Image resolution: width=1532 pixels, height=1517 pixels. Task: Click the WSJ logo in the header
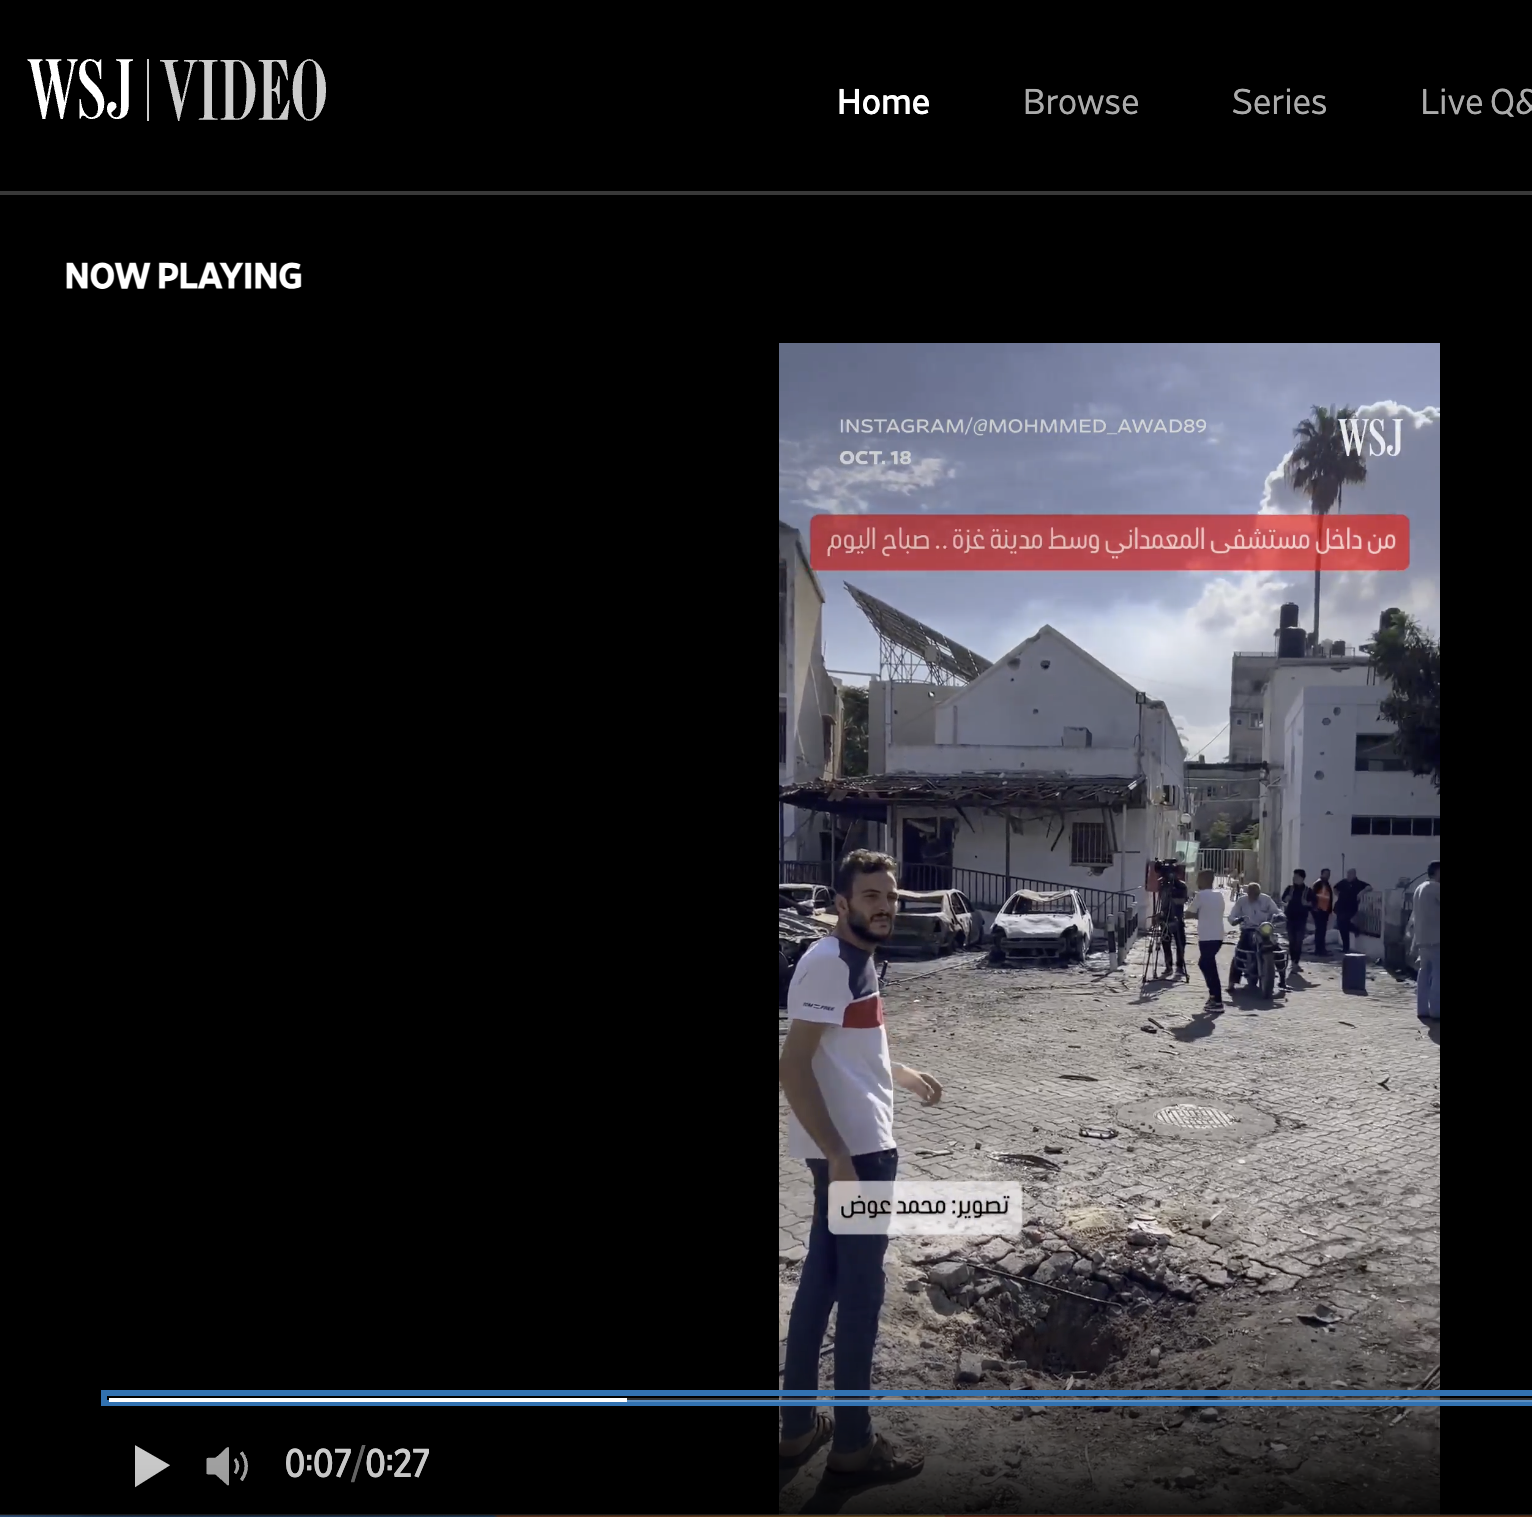point(80,90)
